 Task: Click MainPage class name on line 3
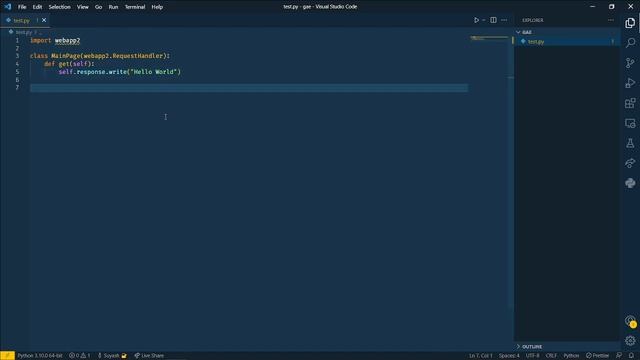(66, 56)
